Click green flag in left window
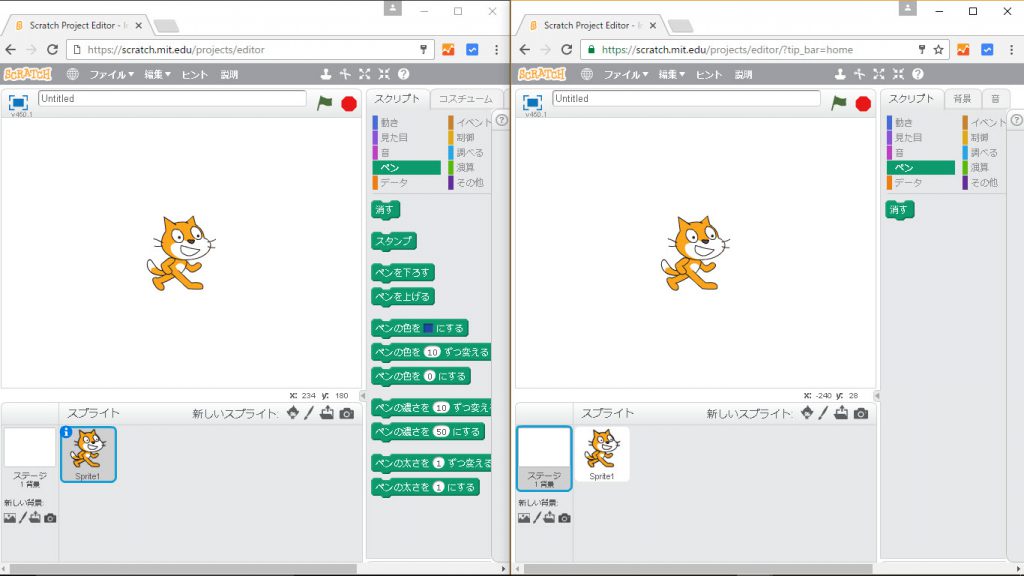The height and width of the screenshot is (576, 1024). (325, 103)
